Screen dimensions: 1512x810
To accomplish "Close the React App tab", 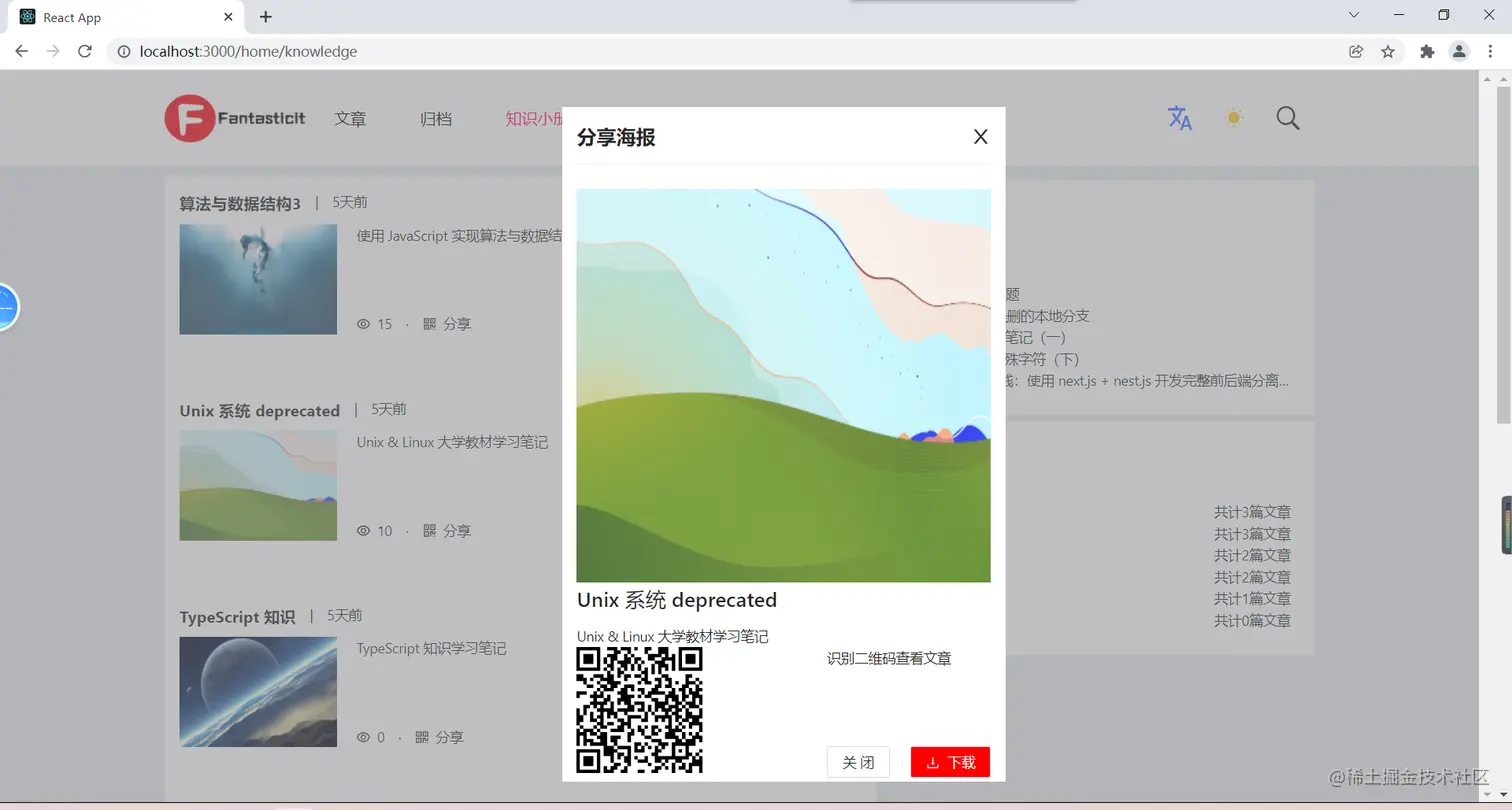I will 229,17.
